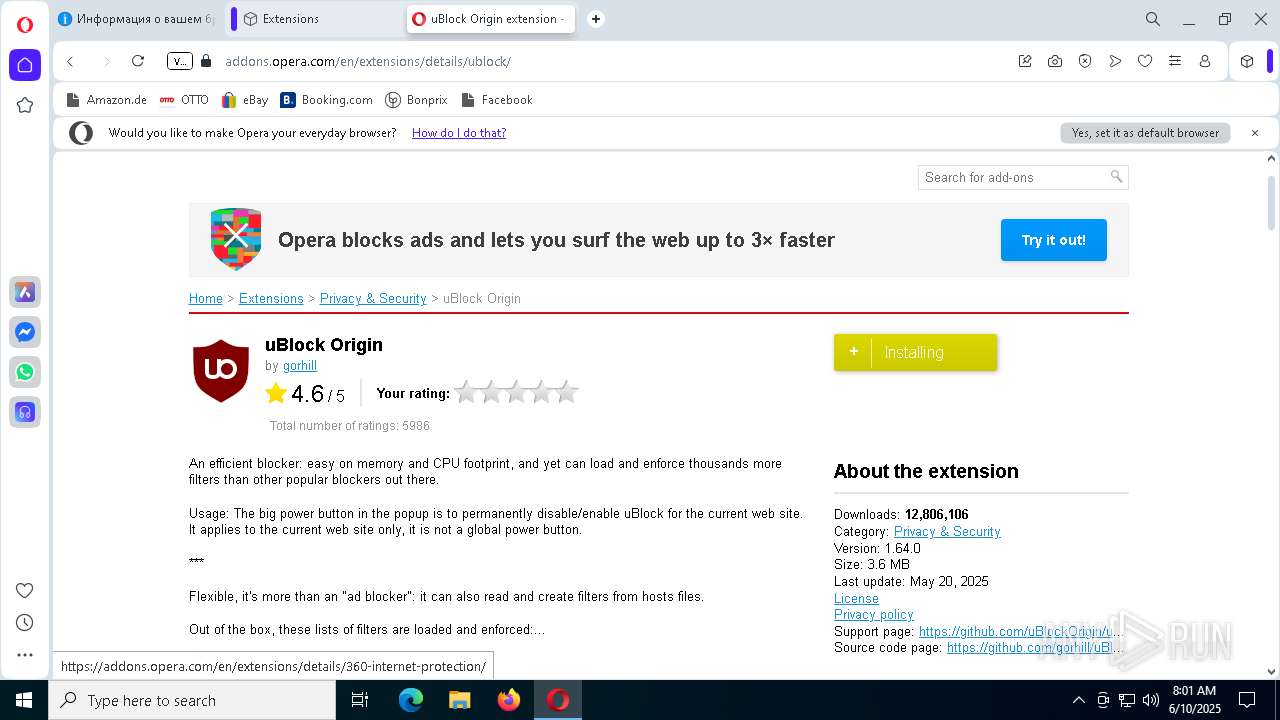
Task: Reload the uBlock Origin page
Action: point(138,61)
